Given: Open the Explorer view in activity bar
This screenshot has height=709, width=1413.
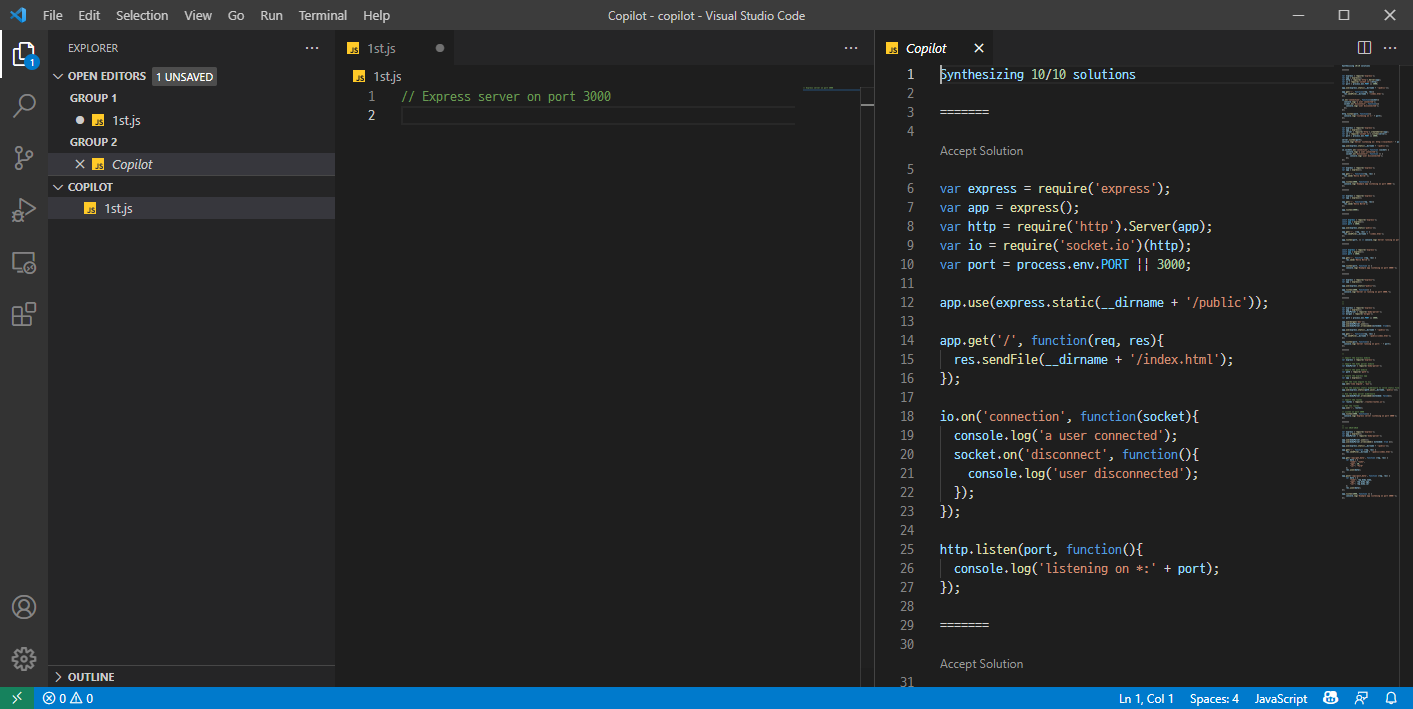Looking at the screenshot, I should 24,54.
